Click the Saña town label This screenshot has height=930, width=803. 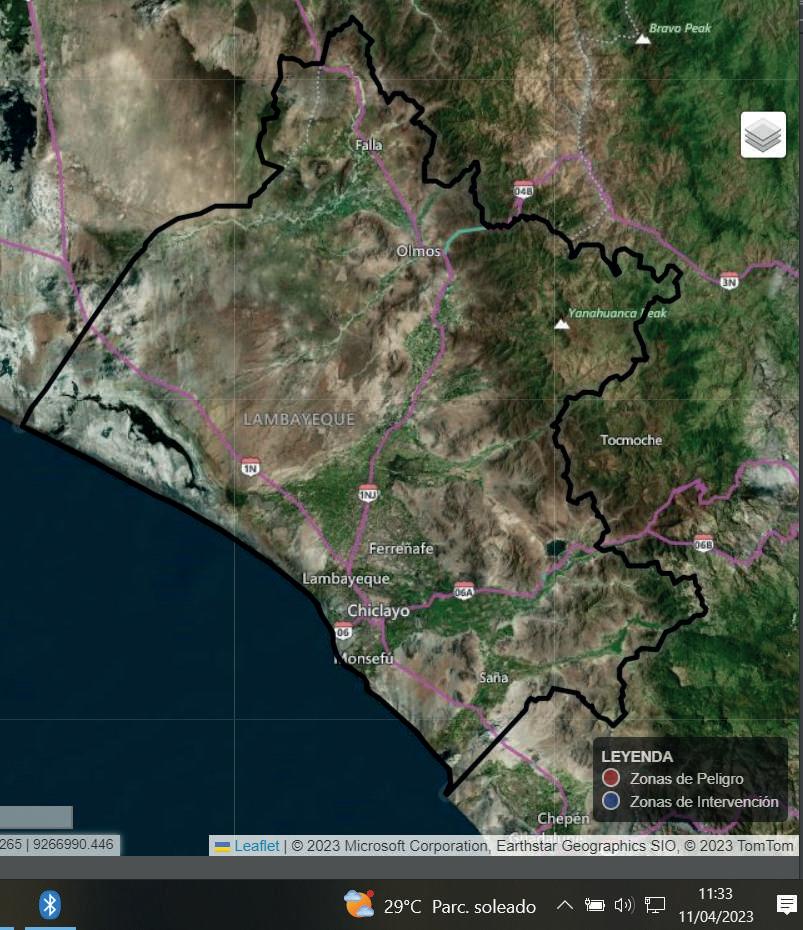[x=493, y=677]
